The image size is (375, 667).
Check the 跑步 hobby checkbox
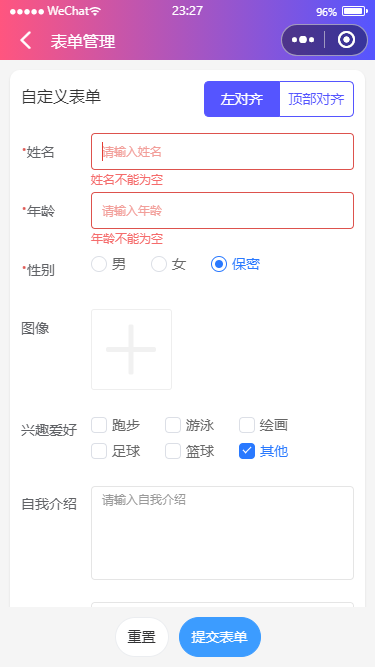[99, 425]
